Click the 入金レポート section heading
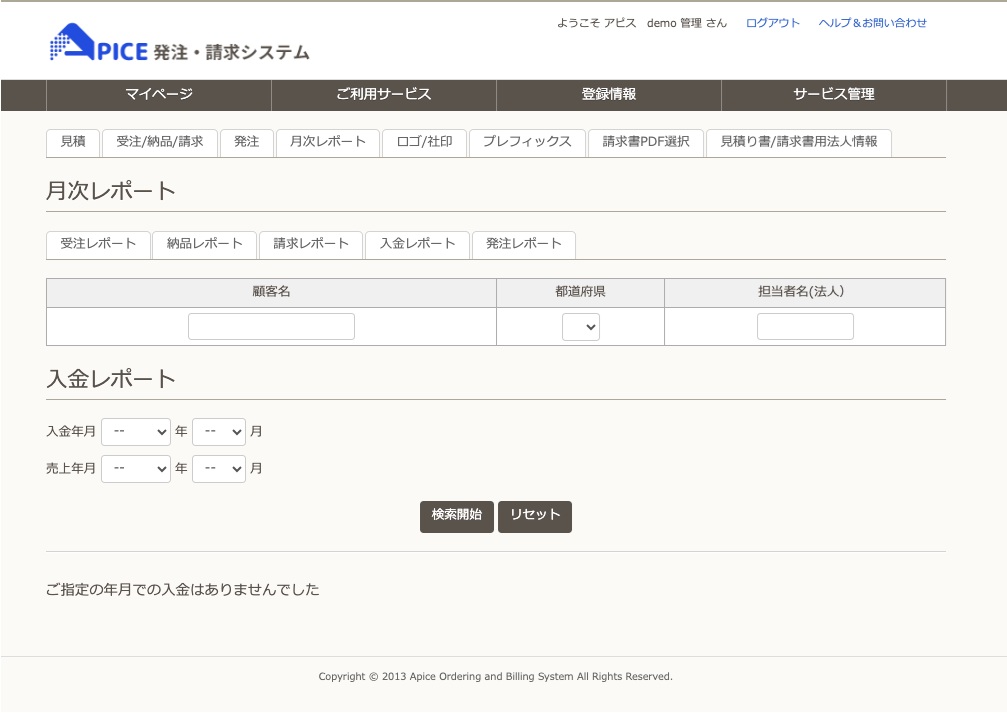The image size is (1007, 713). tap(110, 379)
